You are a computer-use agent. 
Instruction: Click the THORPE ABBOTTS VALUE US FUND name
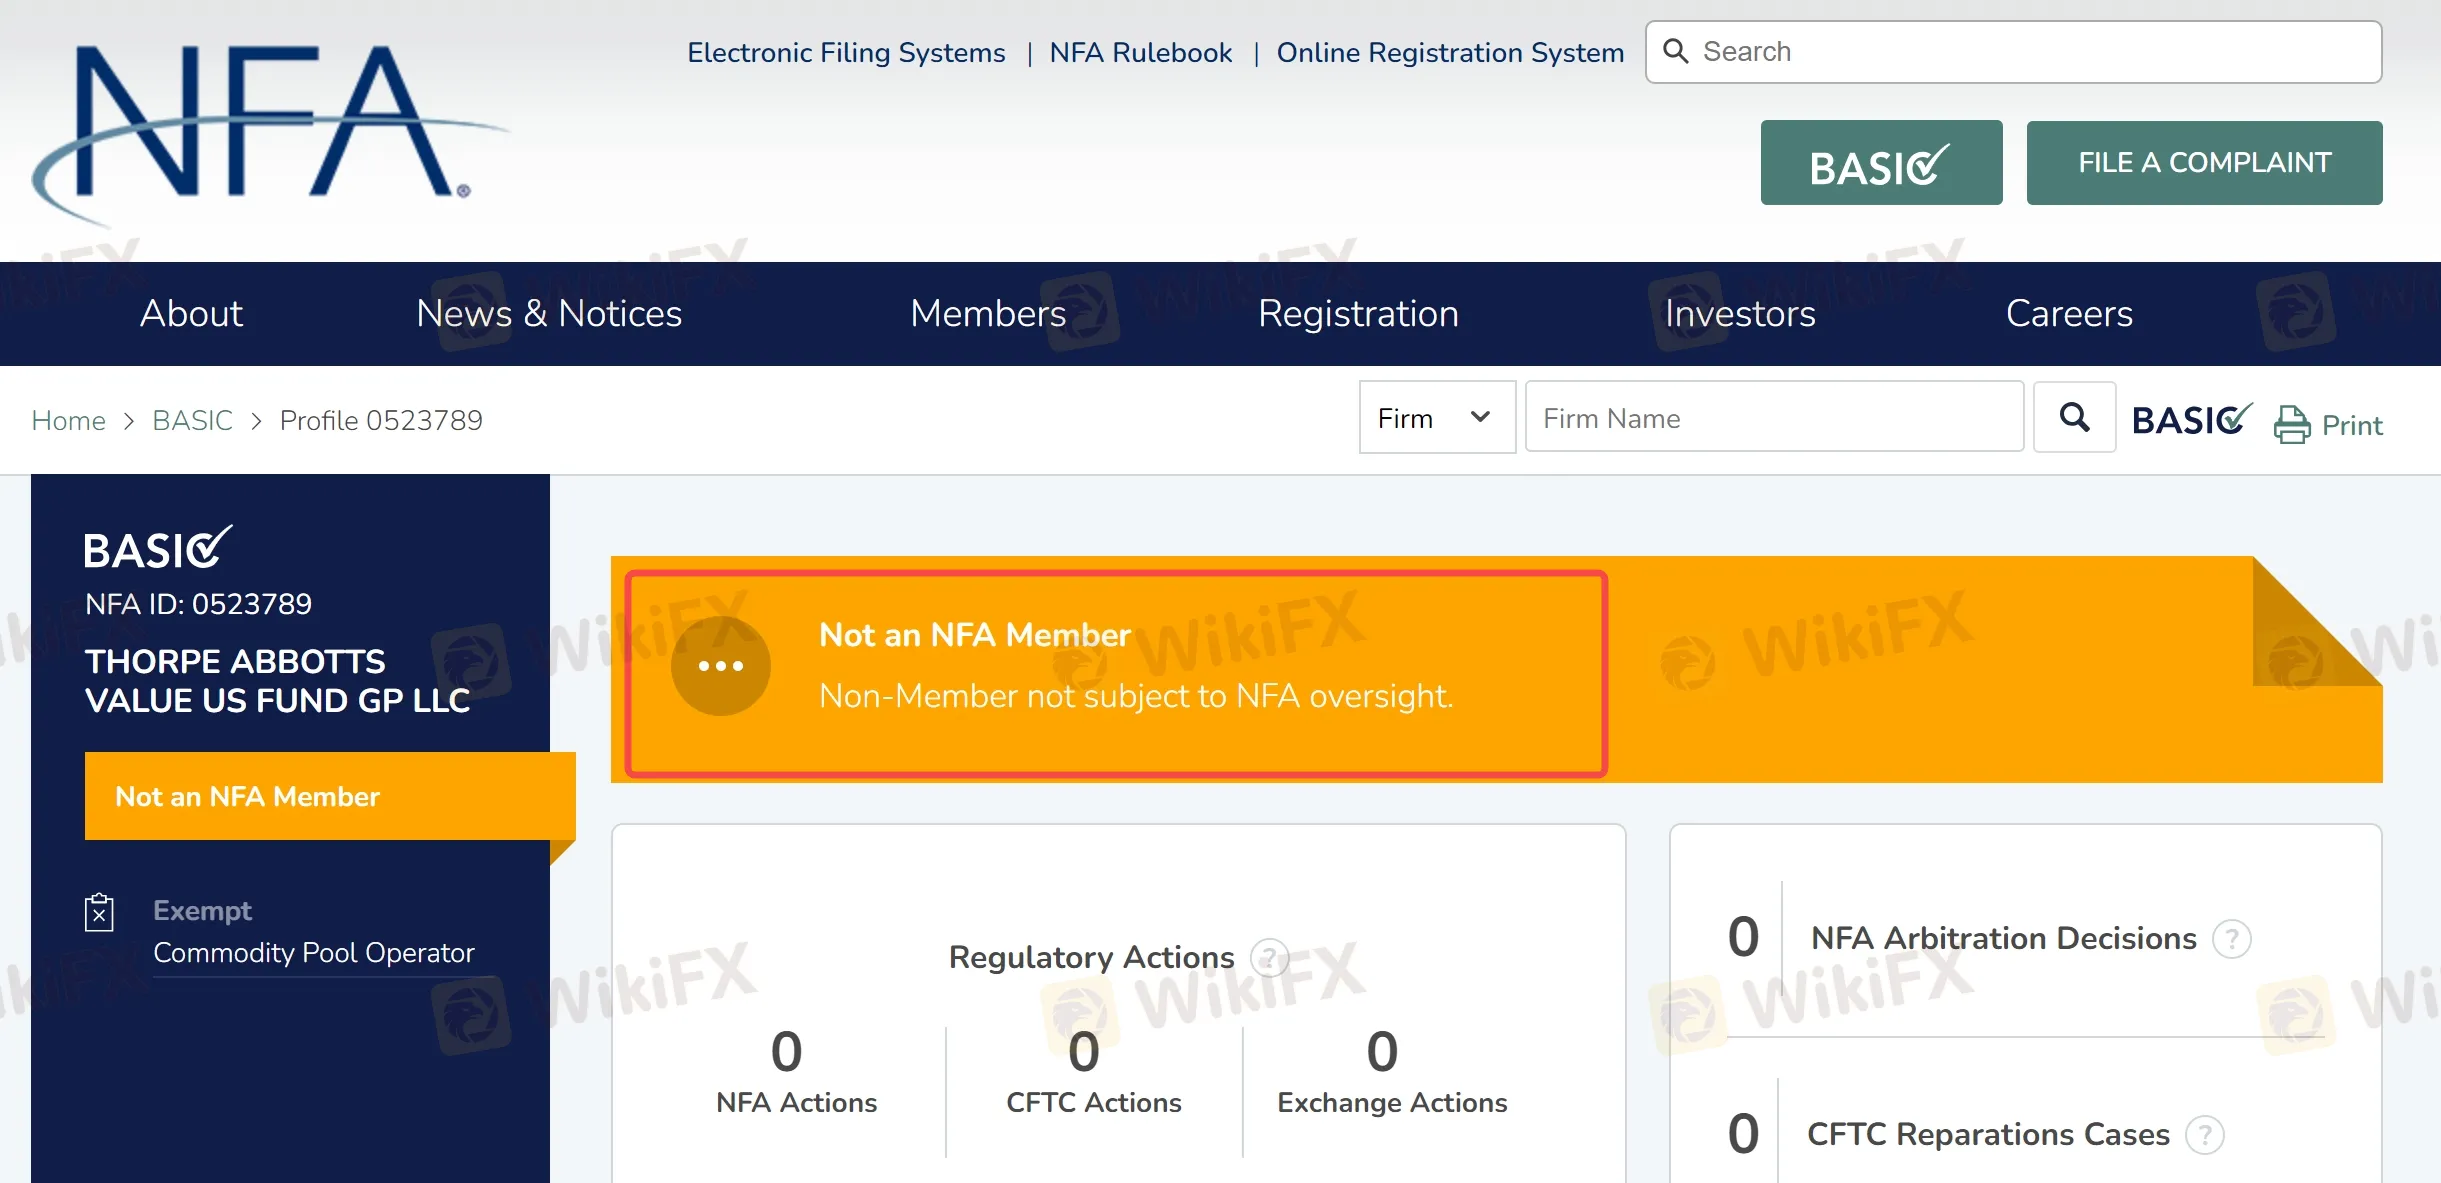click(278, 681)
